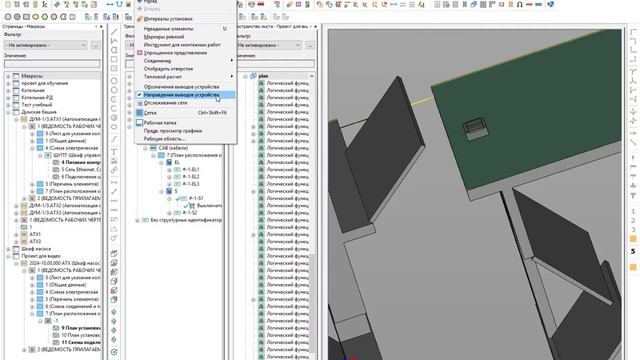
Task: Click '...' button beside left filter
Action: (x=96, y=45)
